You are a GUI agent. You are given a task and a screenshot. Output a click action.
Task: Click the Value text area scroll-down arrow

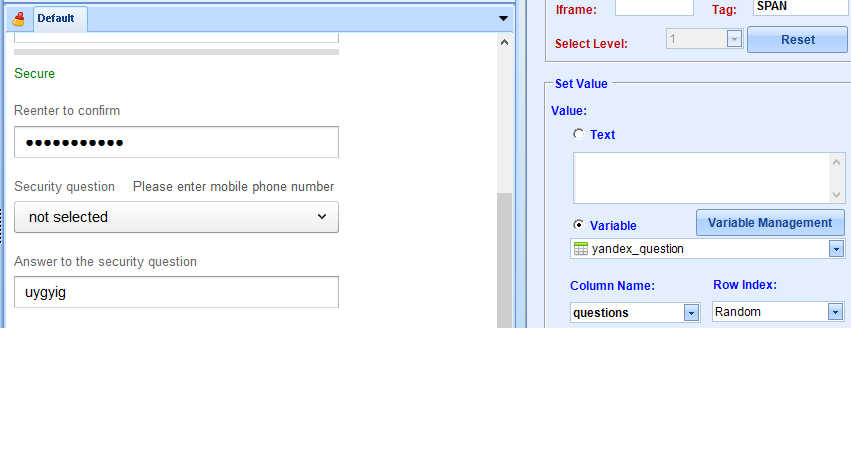pyautogui.click(x=837, y=195)
